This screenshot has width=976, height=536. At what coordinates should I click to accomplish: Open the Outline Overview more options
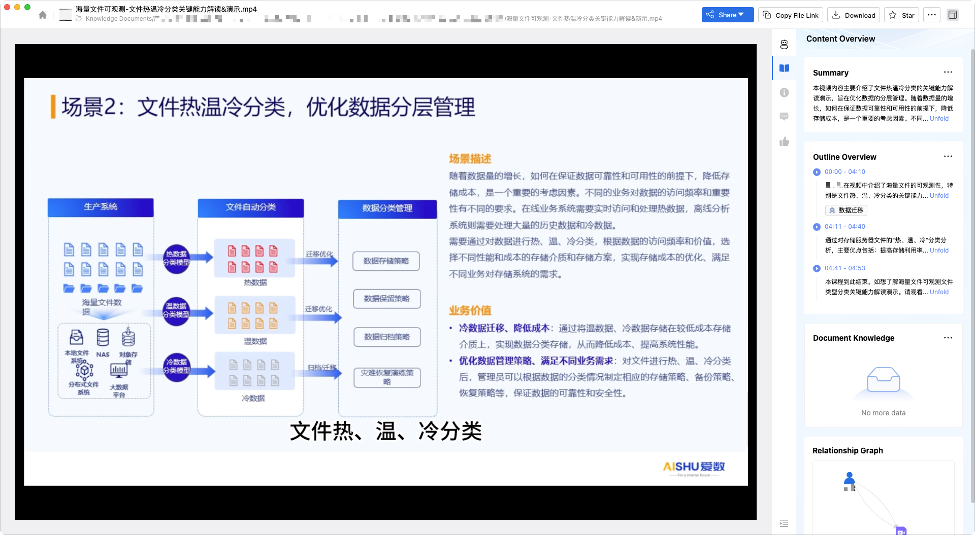pos(946,157)
